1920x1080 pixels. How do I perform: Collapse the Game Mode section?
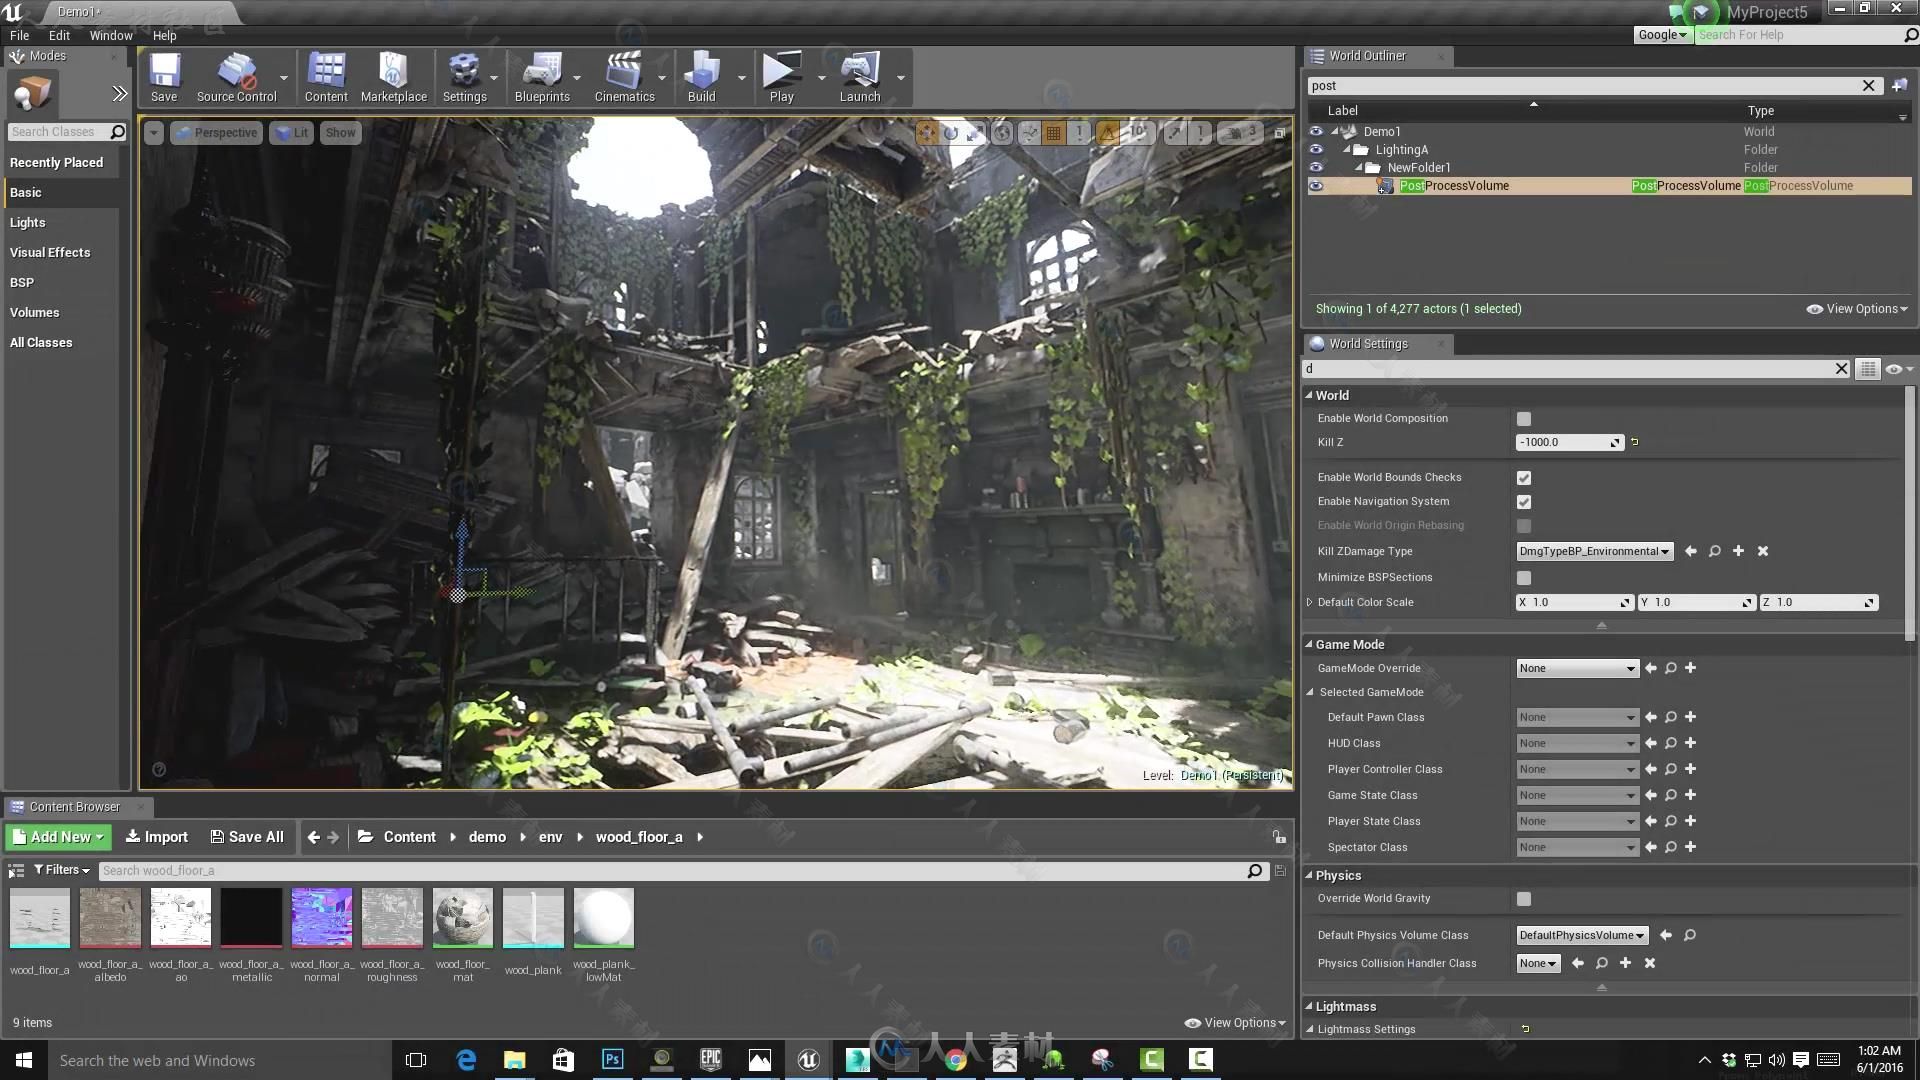click(x=1309, y=644)
